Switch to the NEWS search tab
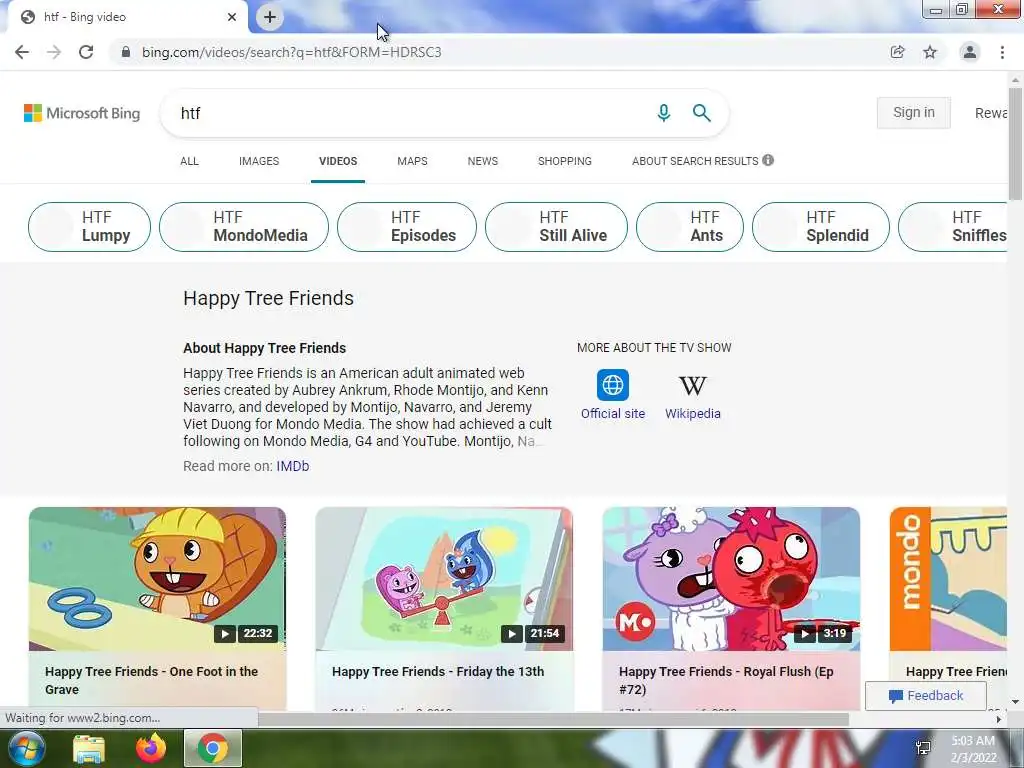The height and width of the screenshot is (768, 1024). (483, 161)
